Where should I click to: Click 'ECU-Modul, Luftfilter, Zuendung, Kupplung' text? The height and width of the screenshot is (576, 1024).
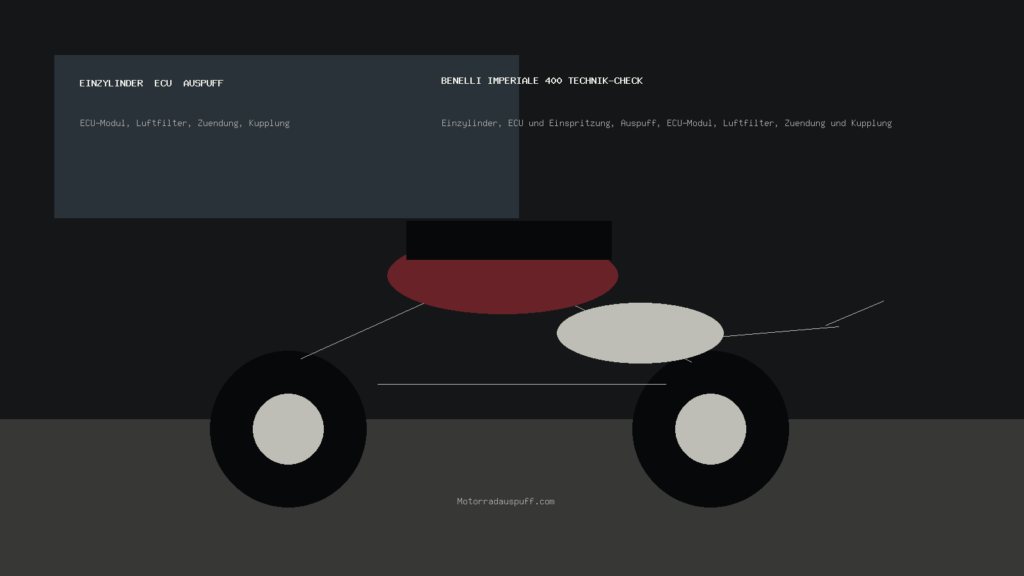185,123
